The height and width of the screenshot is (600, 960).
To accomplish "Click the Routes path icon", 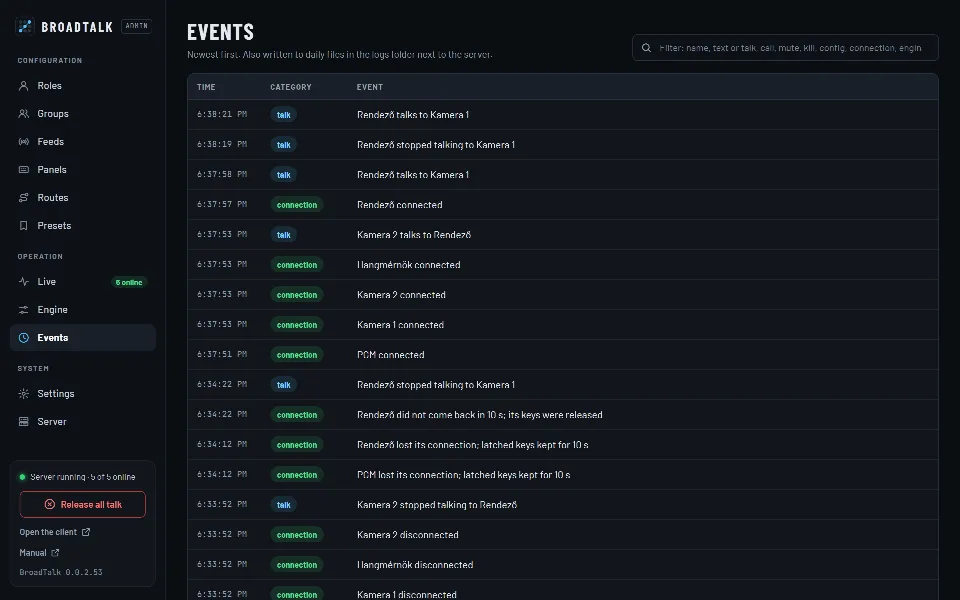I will pos(23,198).
